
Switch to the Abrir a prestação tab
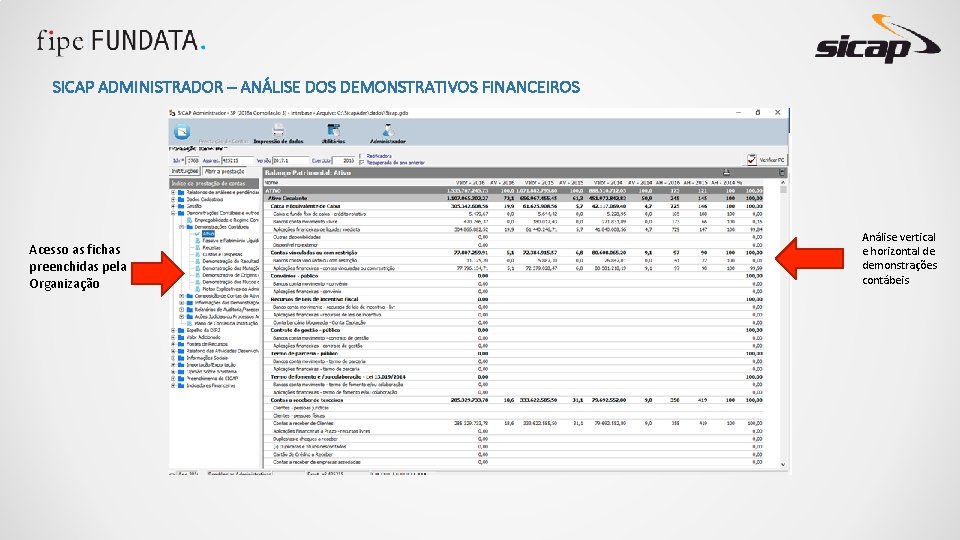click(225, 171)
